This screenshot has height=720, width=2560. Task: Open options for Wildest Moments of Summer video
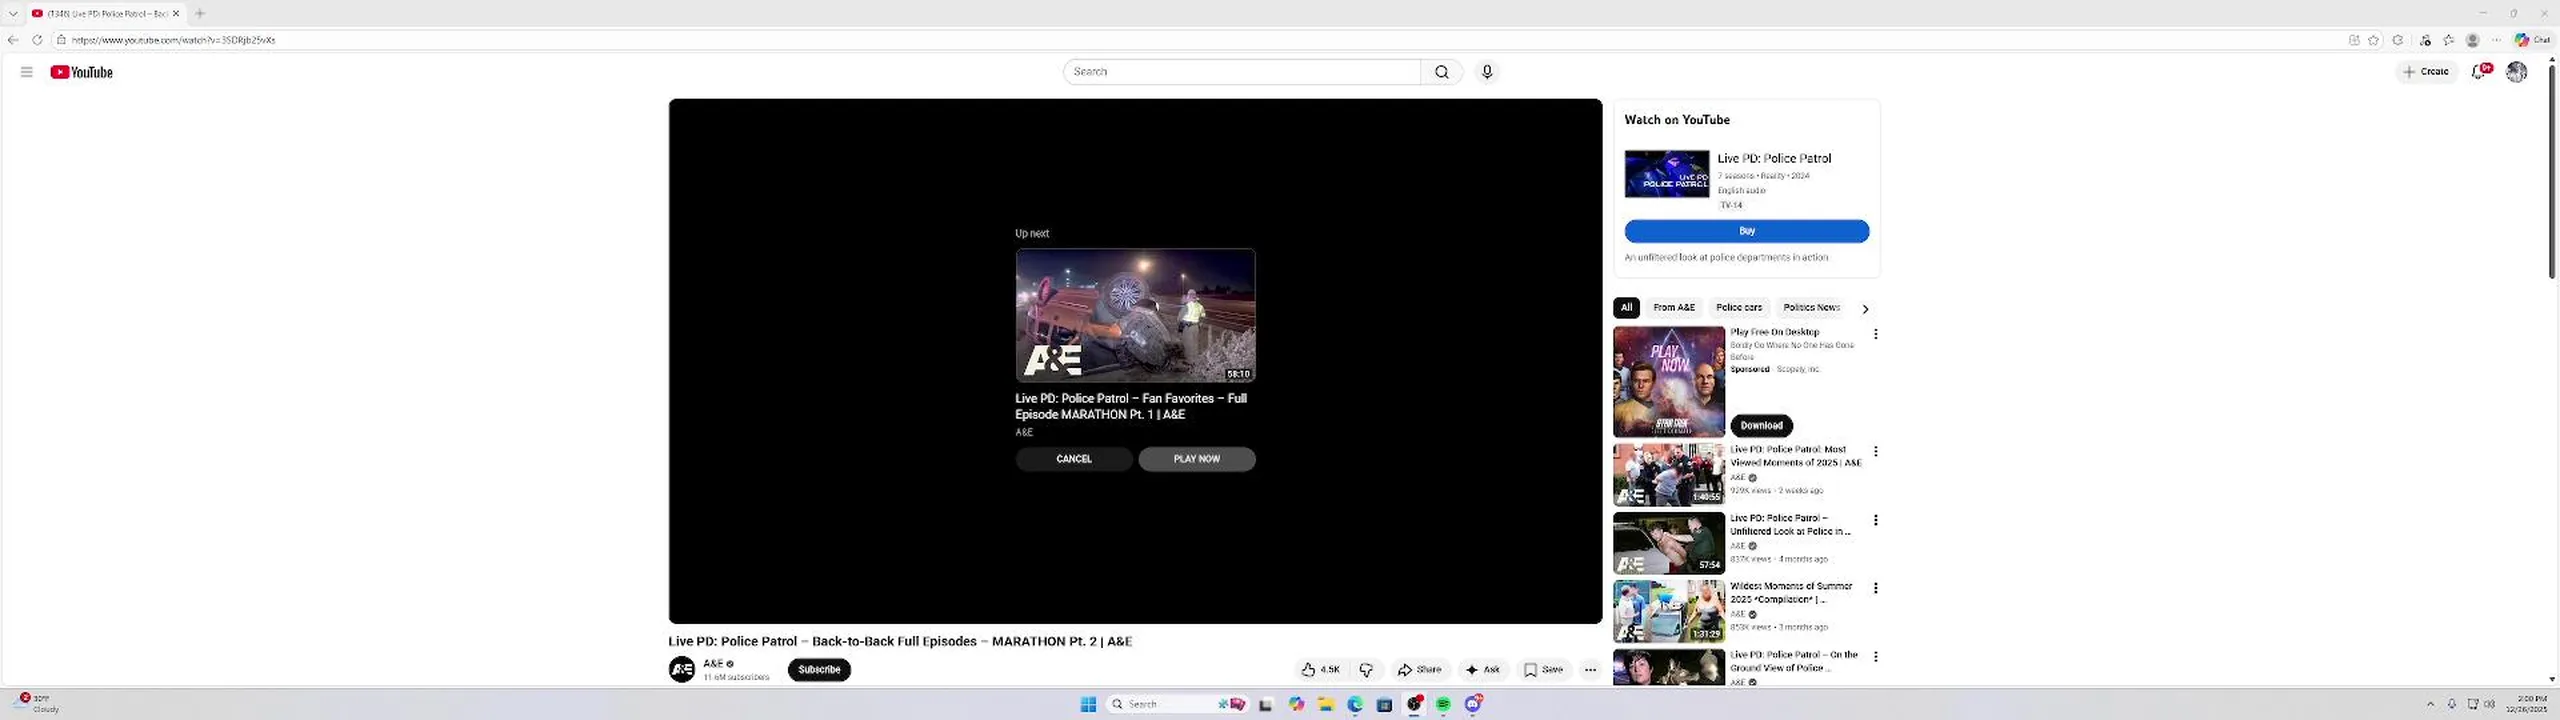(1876, 588)
